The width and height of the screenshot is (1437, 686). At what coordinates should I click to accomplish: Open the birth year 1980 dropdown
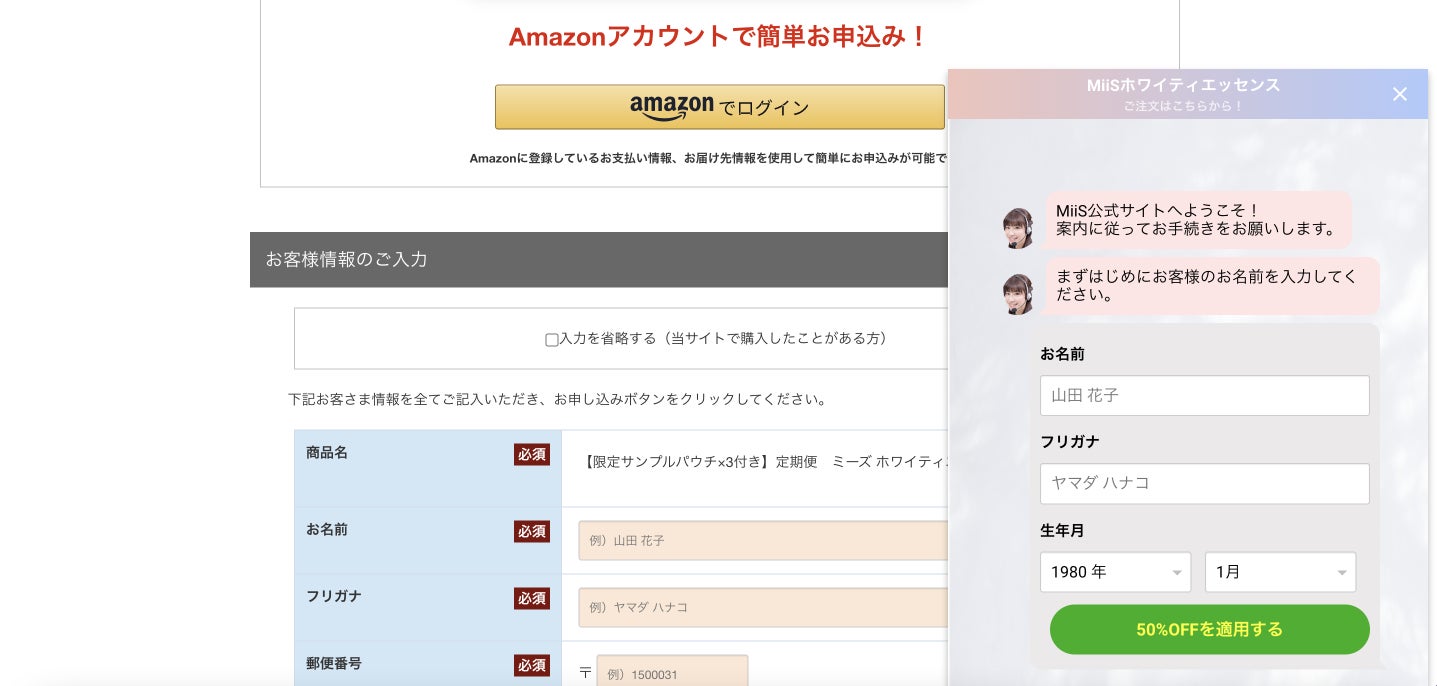tap(1115, 572)
